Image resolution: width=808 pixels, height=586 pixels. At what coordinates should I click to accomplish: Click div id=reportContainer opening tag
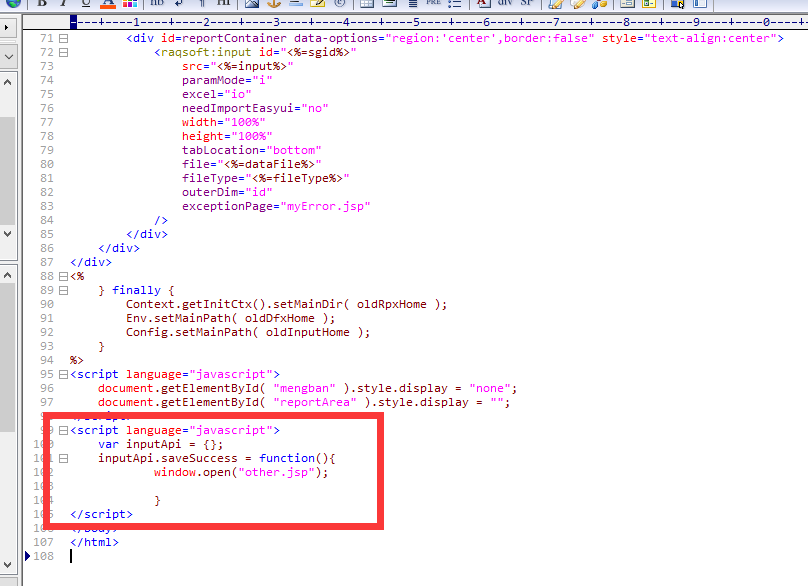(455, 38)
